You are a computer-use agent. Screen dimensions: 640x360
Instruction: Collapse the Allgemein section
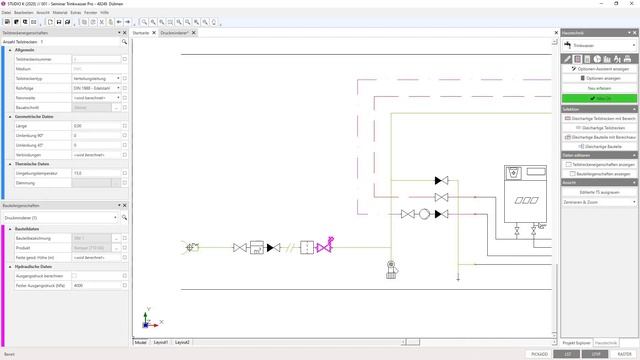pyautogui.click(x=10, y=50)
